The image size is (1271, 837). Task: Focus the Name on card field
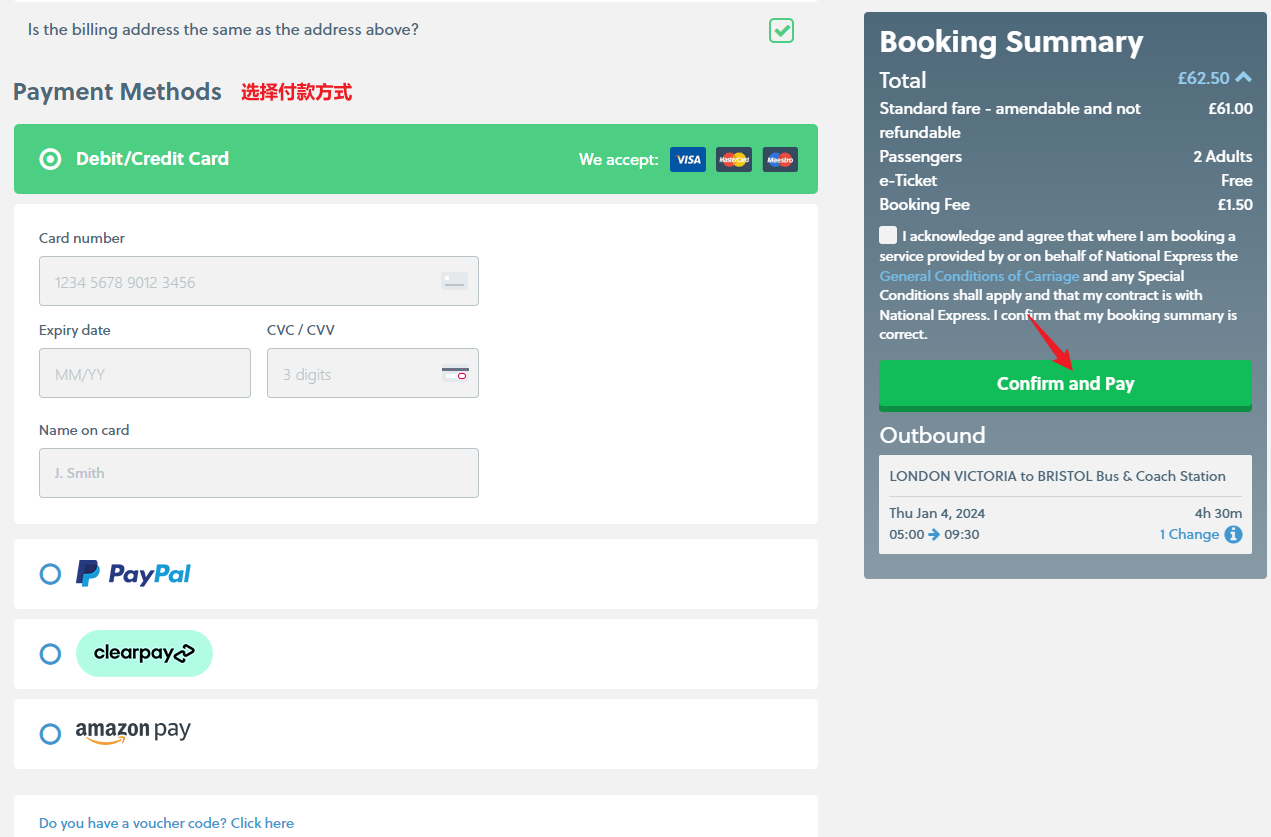click(258, 473)
